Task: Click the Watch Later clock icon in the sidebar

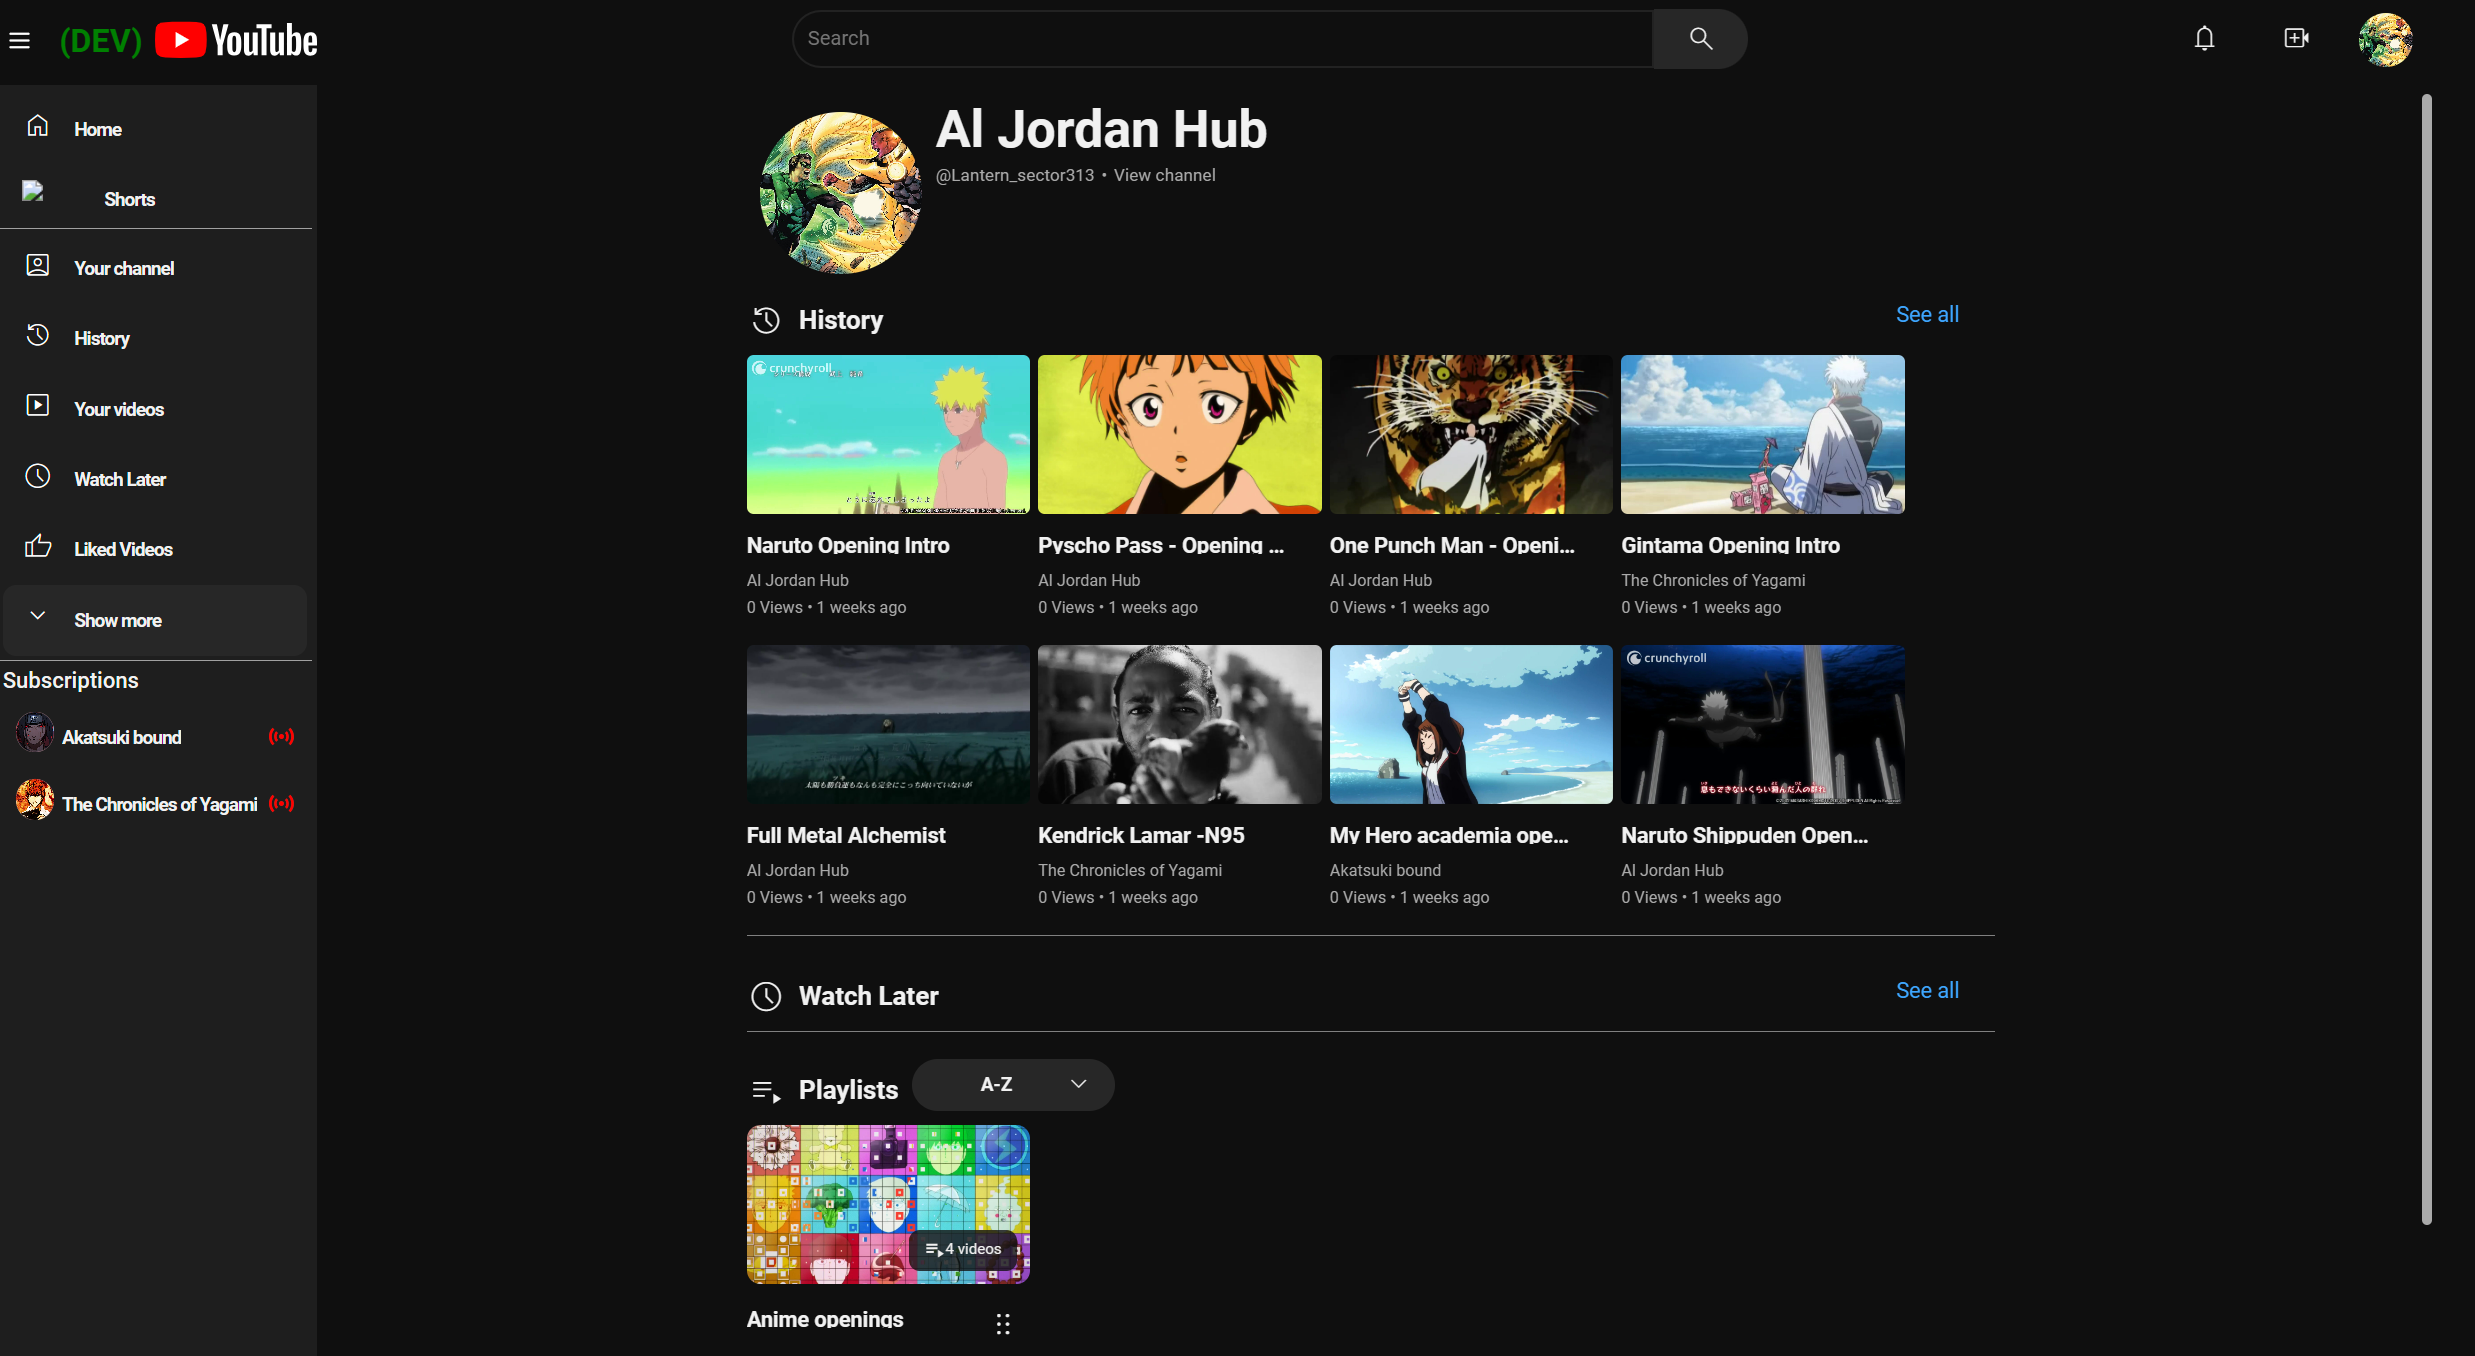Action: (x=38, y=476)
